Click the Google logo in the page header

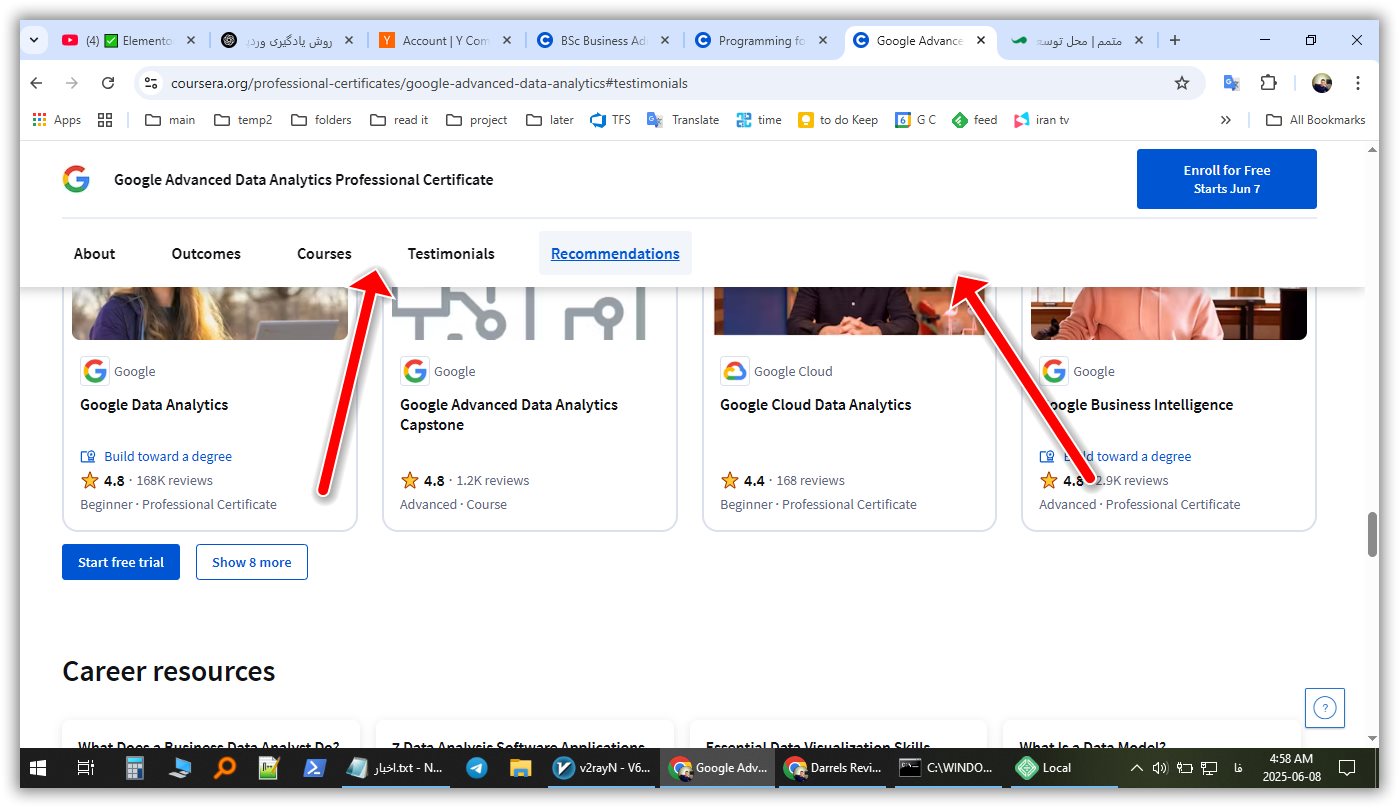tap(76, 179)
